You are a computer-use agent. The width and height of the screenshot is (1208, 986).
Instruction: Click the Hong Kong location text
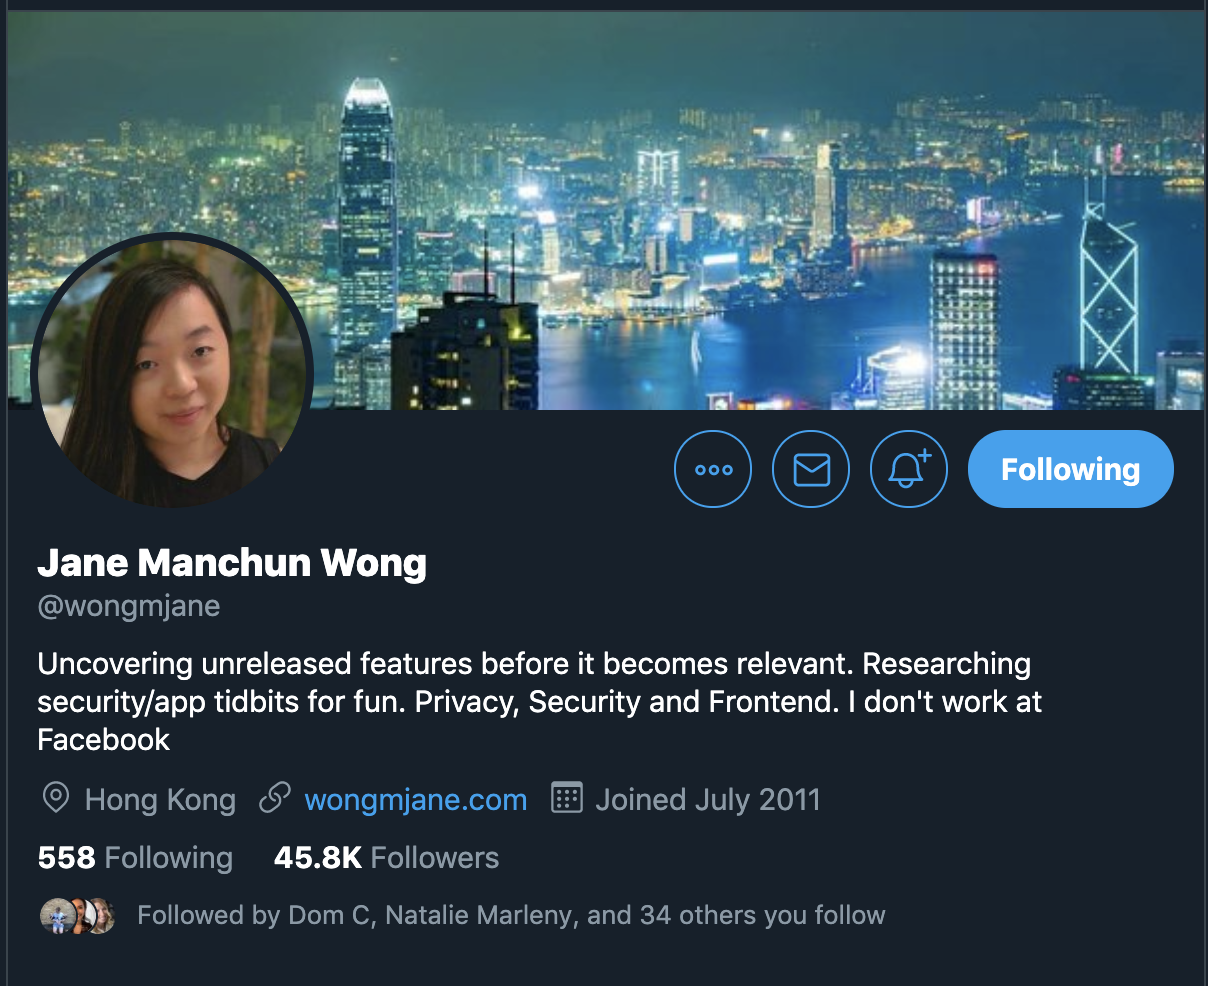click(160, 800)
